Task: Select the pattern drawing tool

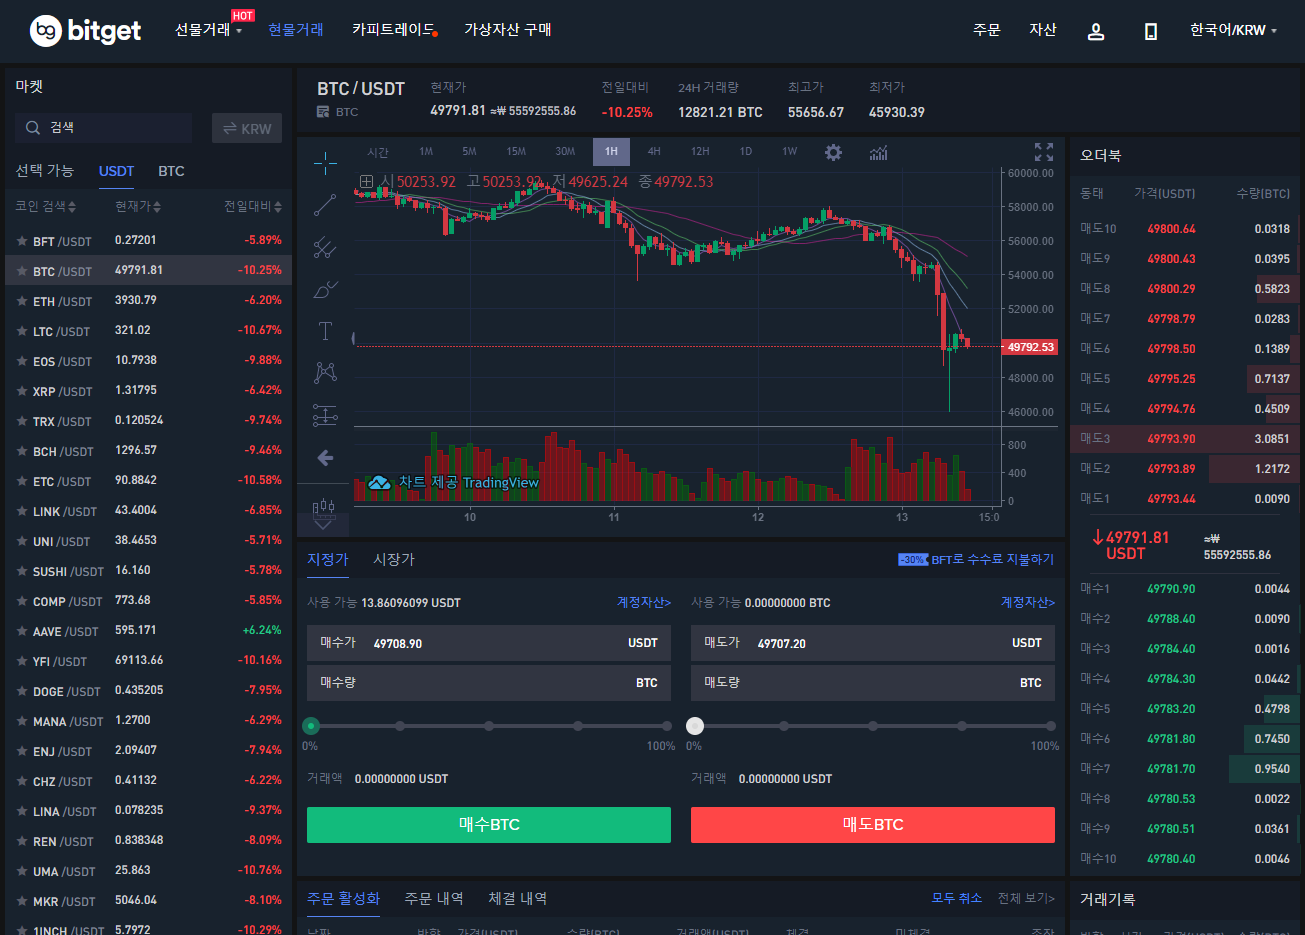Action: click(x=325, y=372)
